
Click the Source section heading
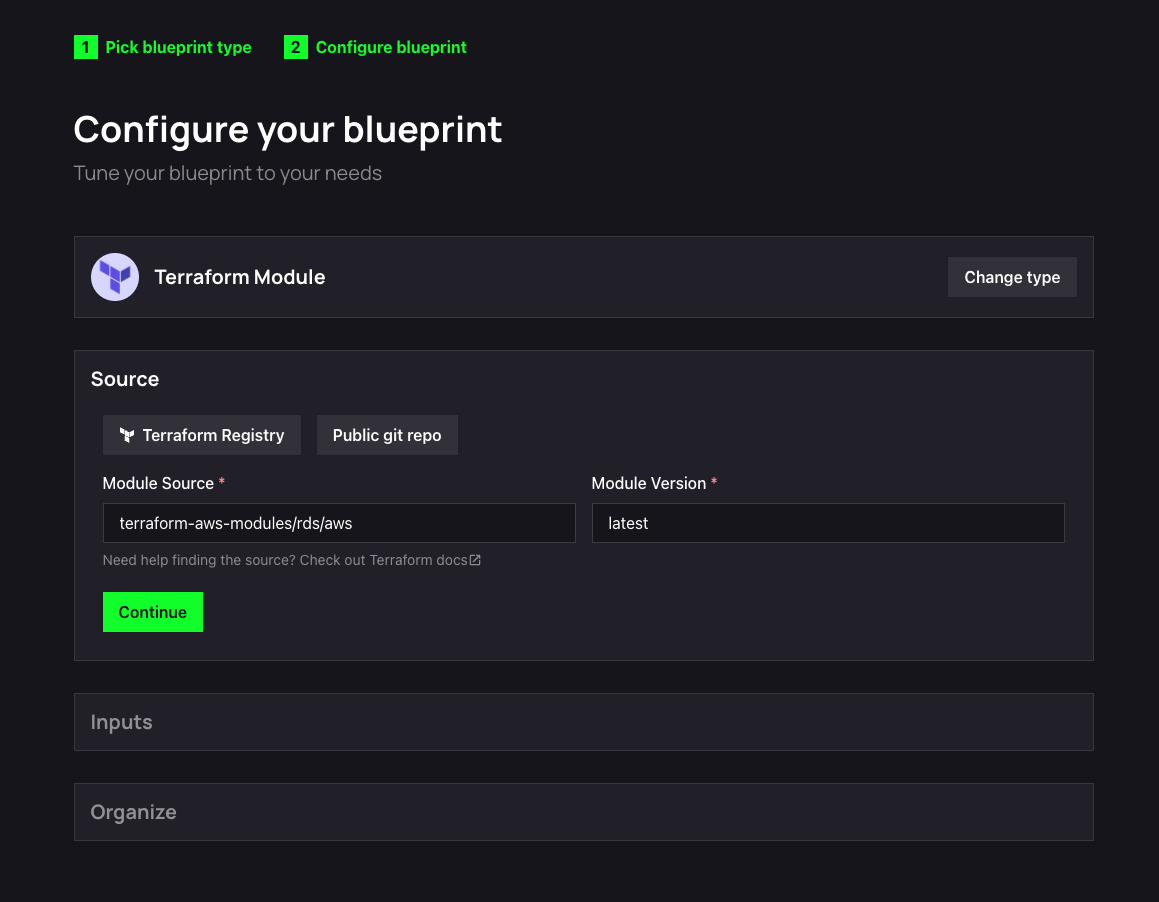pyautogui.click(x=125, y=379)
